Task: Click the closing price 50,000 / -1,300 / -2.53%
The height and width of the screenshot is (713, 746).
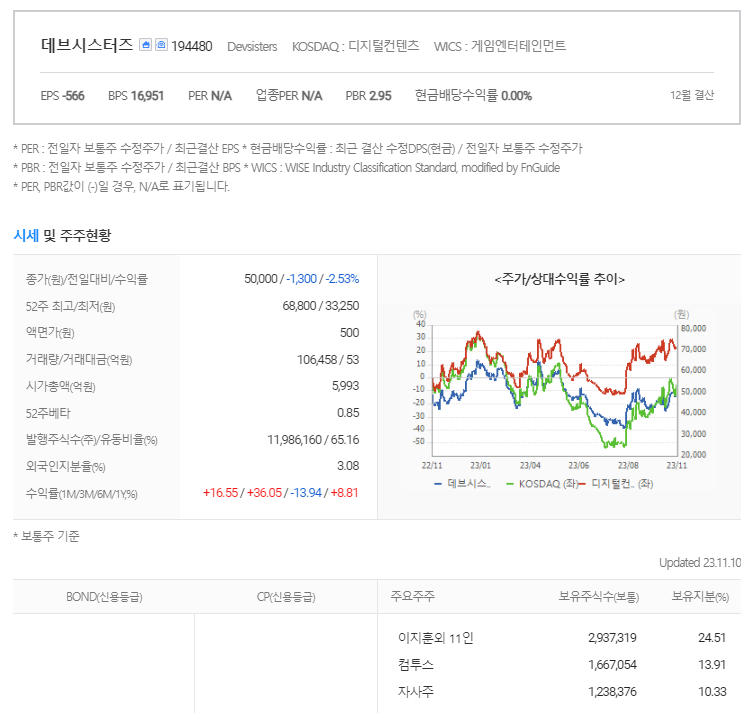Action: [302, 279]
